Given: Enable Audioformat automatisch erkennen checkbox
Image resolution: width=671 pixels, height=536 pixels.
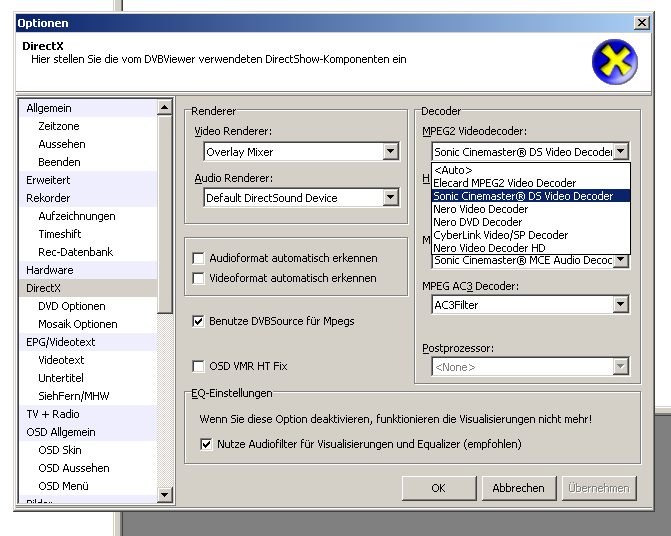Looking at the screenshot, I should point(199,258).
